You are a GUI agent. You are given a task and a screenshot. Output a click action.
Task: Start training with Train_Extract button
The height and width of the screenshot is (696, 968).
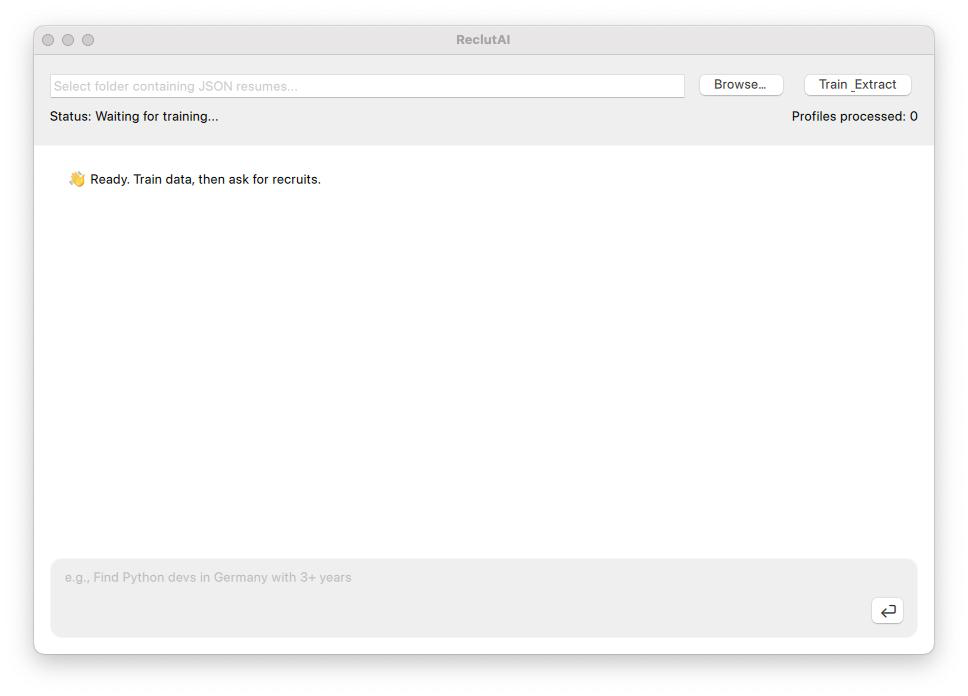tap(857, 85)
